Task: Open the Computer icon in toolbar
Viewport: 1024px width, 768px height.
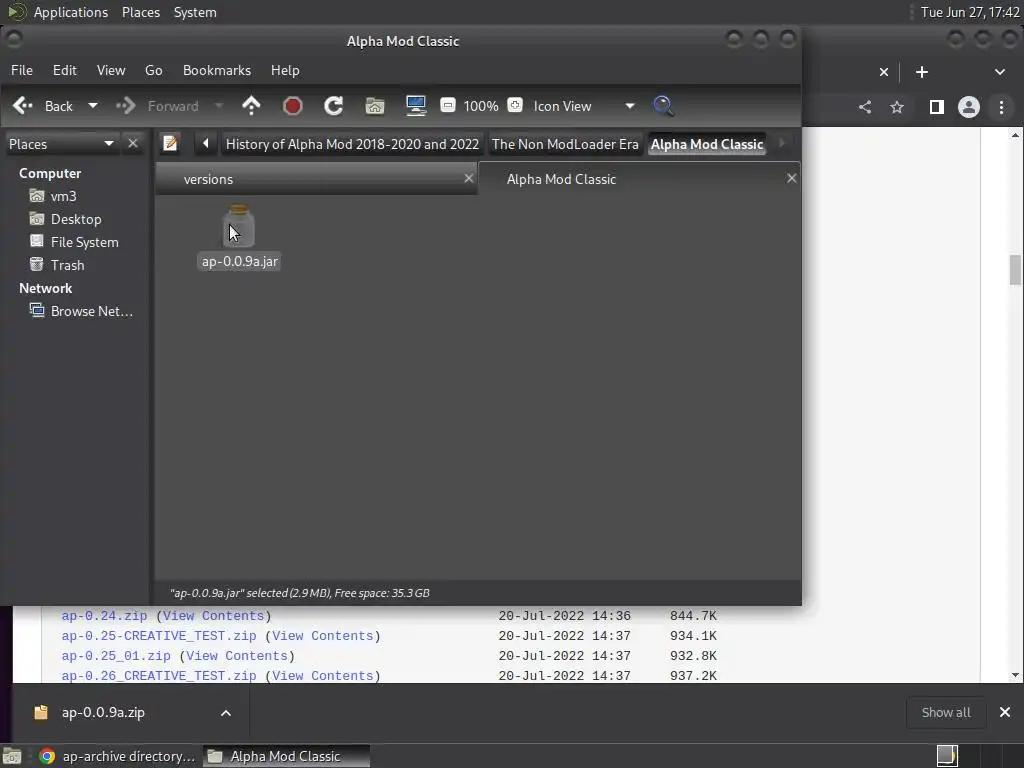Action: [x=416, y=106]
